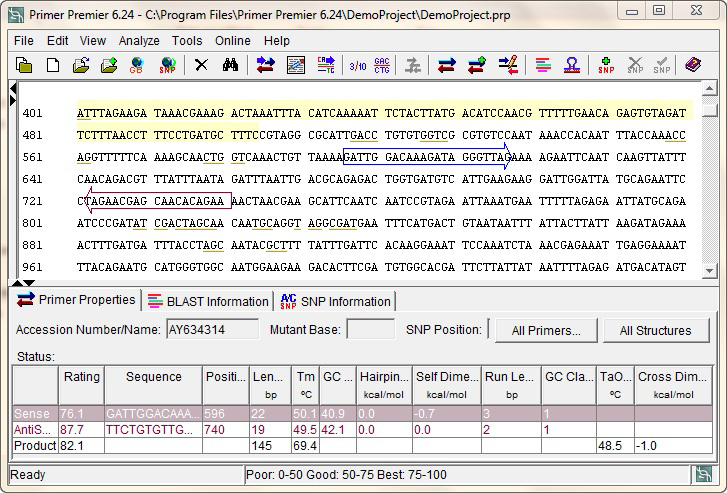Open the Tools menu
Screen dimensions: 727x493
point(187,41)
